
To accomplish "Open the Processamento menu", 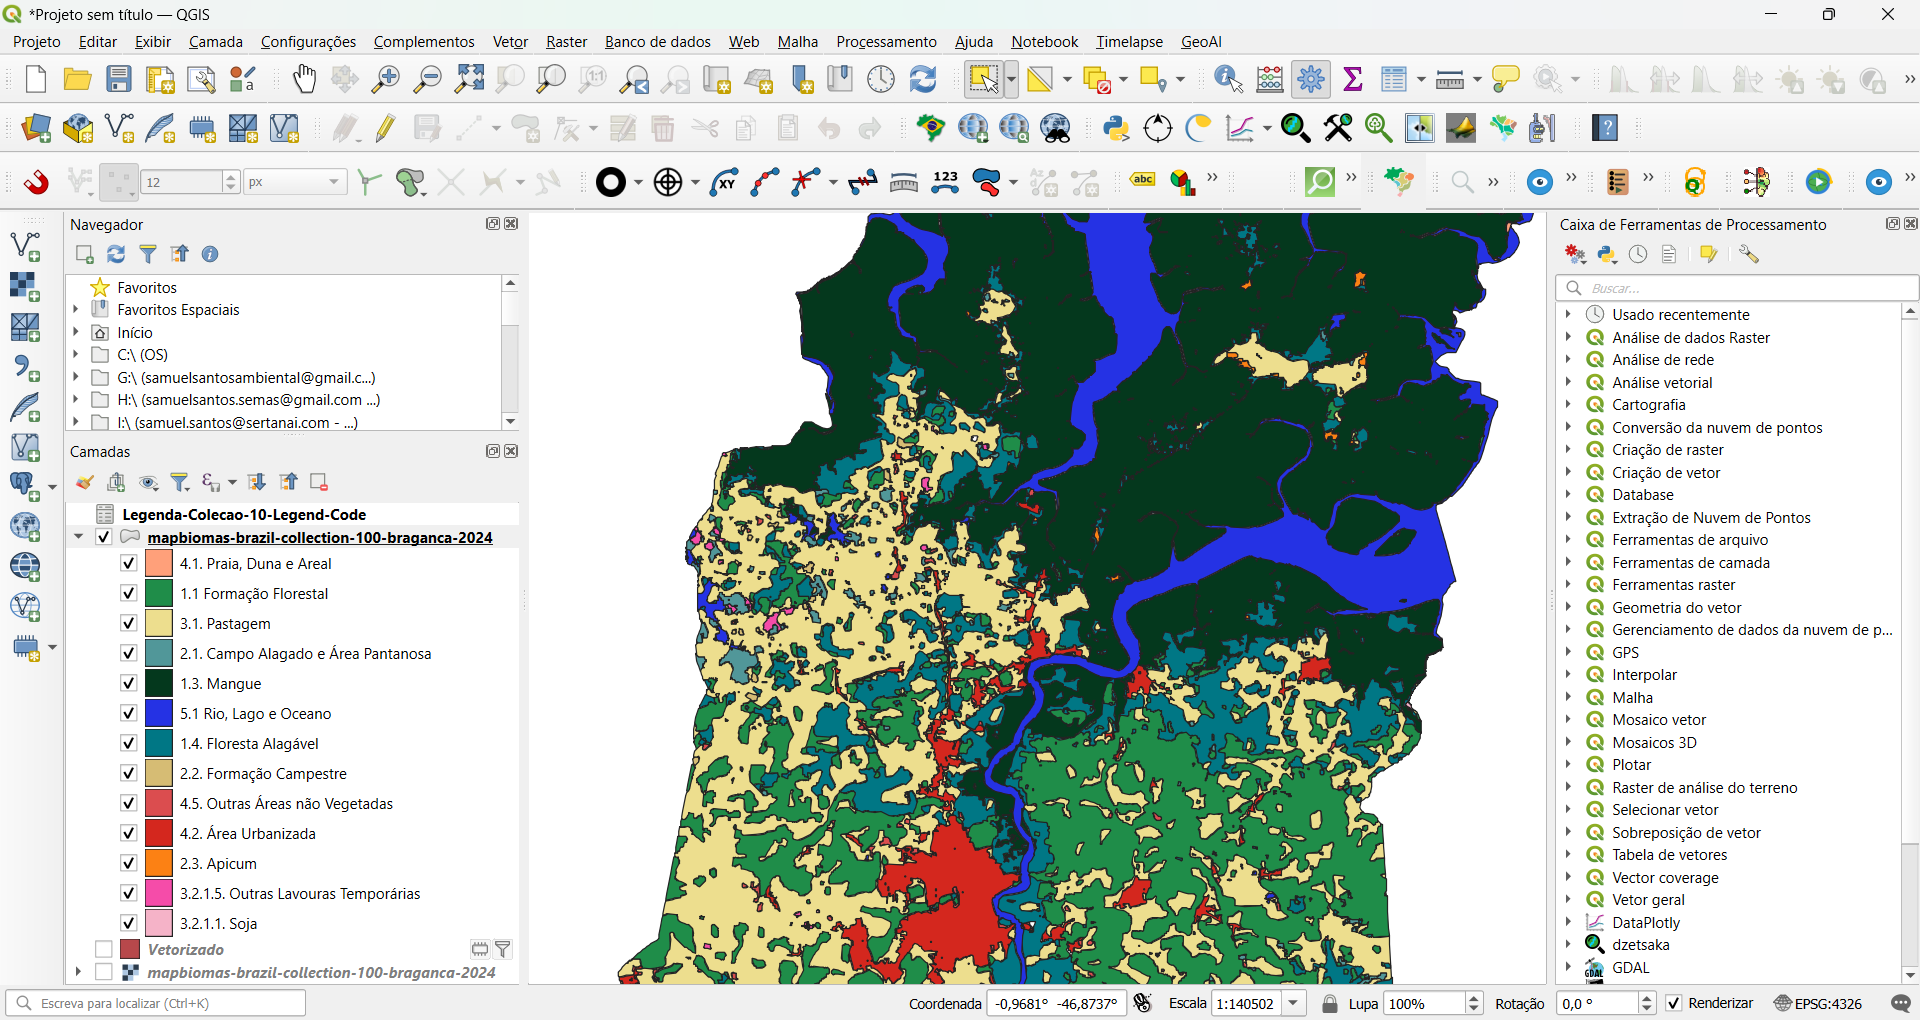I will pos(885,42).
